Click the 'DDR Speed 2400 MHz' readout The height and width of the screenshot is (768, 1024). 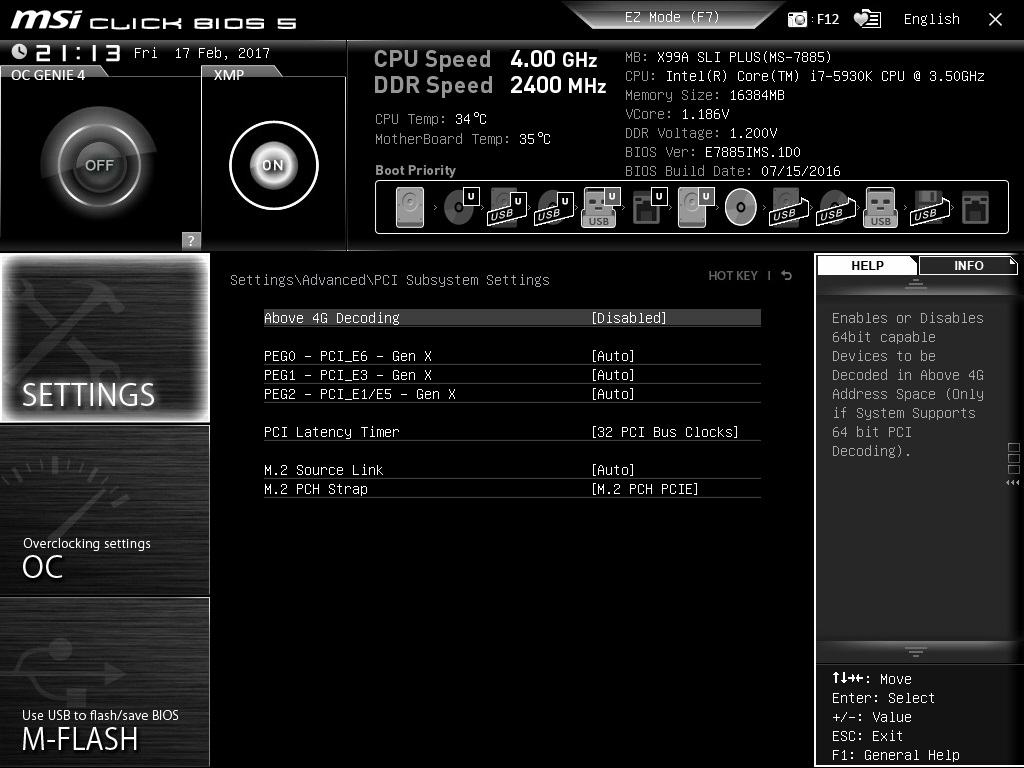490,85
